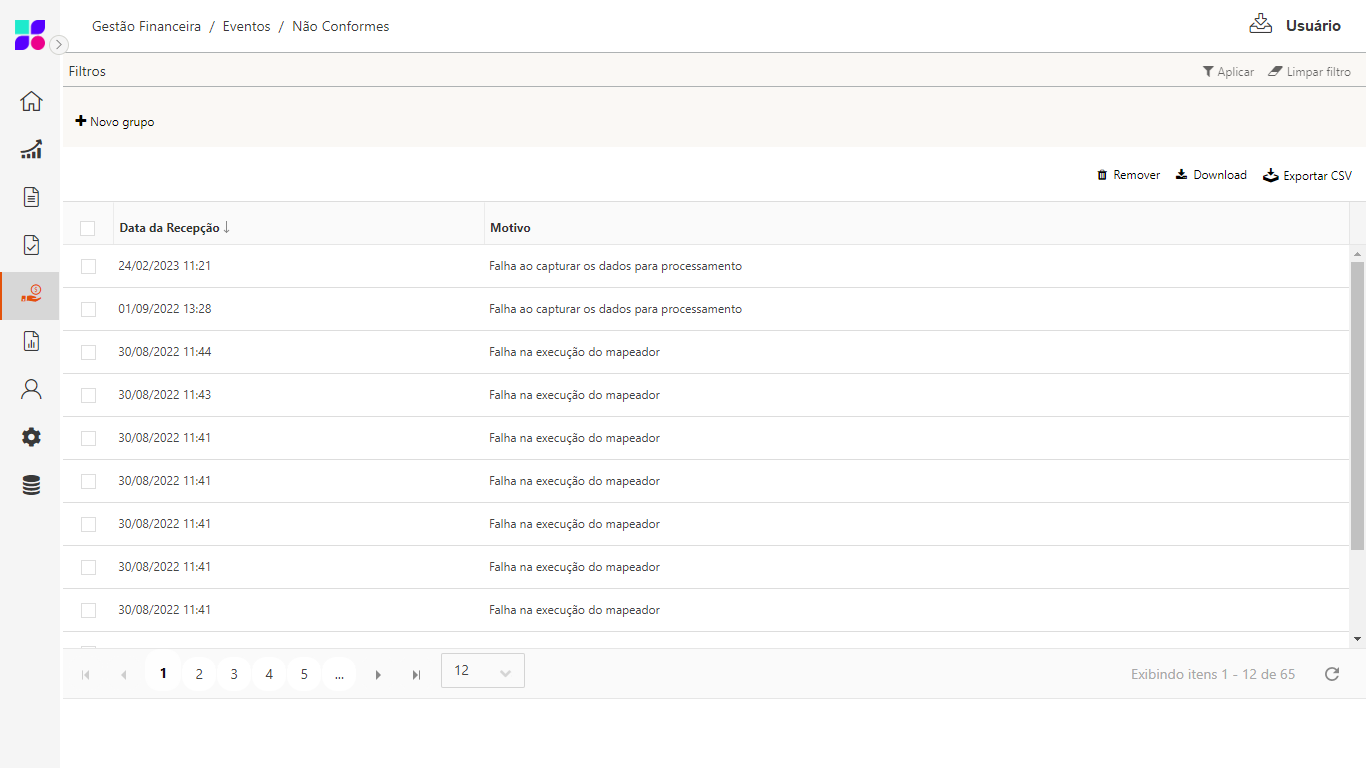Open the home icon in sidebar
1366x768 pixels.
pyautogui.click(x=31, y=101)
